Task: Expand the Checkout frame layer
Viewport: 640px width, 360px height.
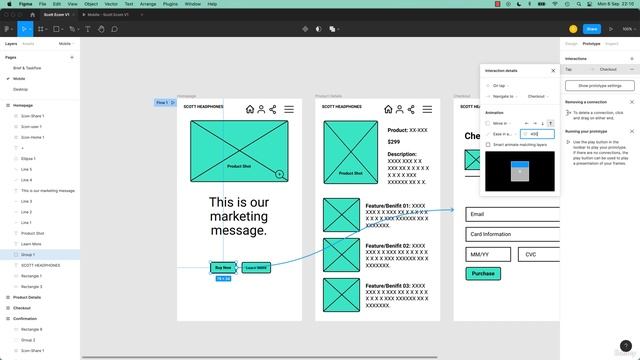Action: pyautogui.click(x=8, y=308)
